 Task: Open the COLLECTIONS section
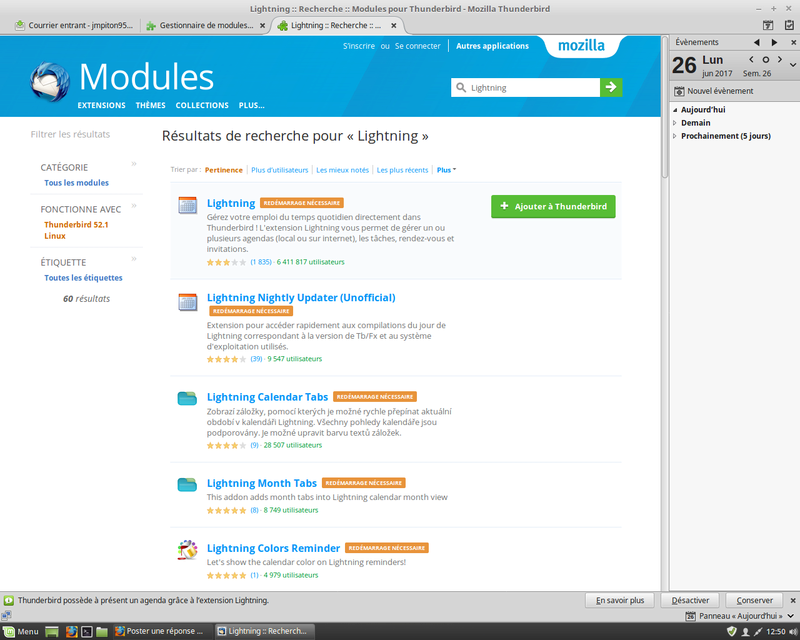(202, 105)
